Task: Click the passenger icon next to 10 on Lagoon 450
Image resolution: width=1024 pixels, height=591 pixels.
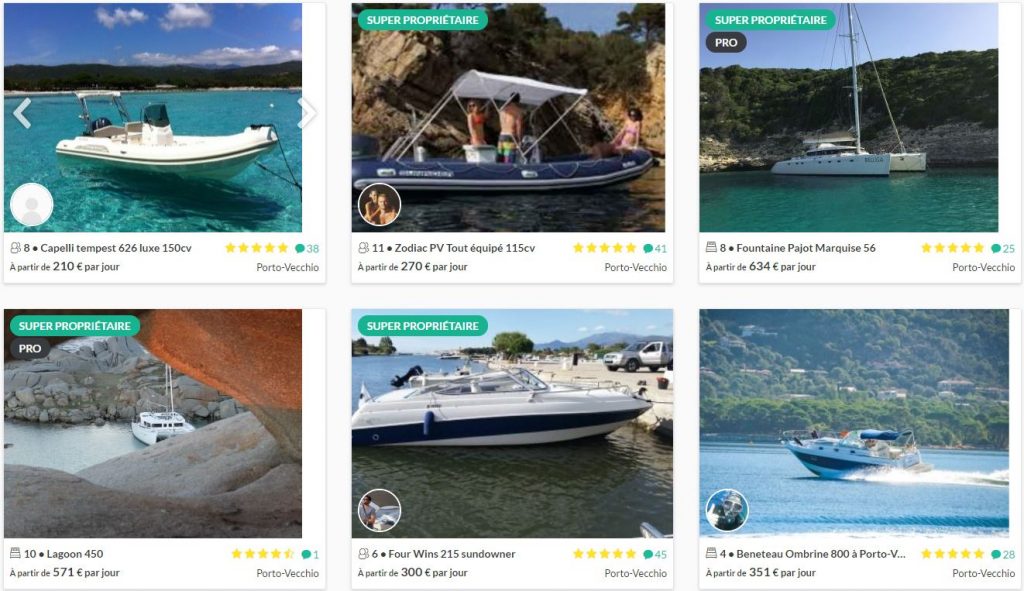Action: coord(15,553)
